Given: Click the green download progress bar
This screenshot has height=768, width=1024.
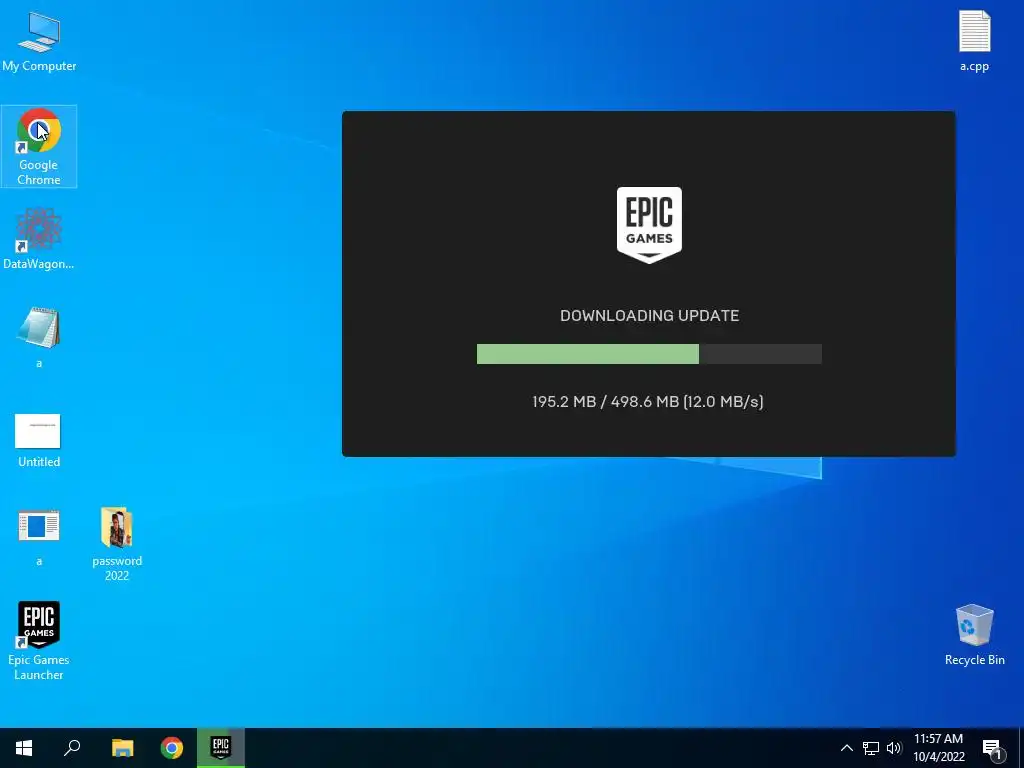Looking at the screenshot, I should click(649, 354).
